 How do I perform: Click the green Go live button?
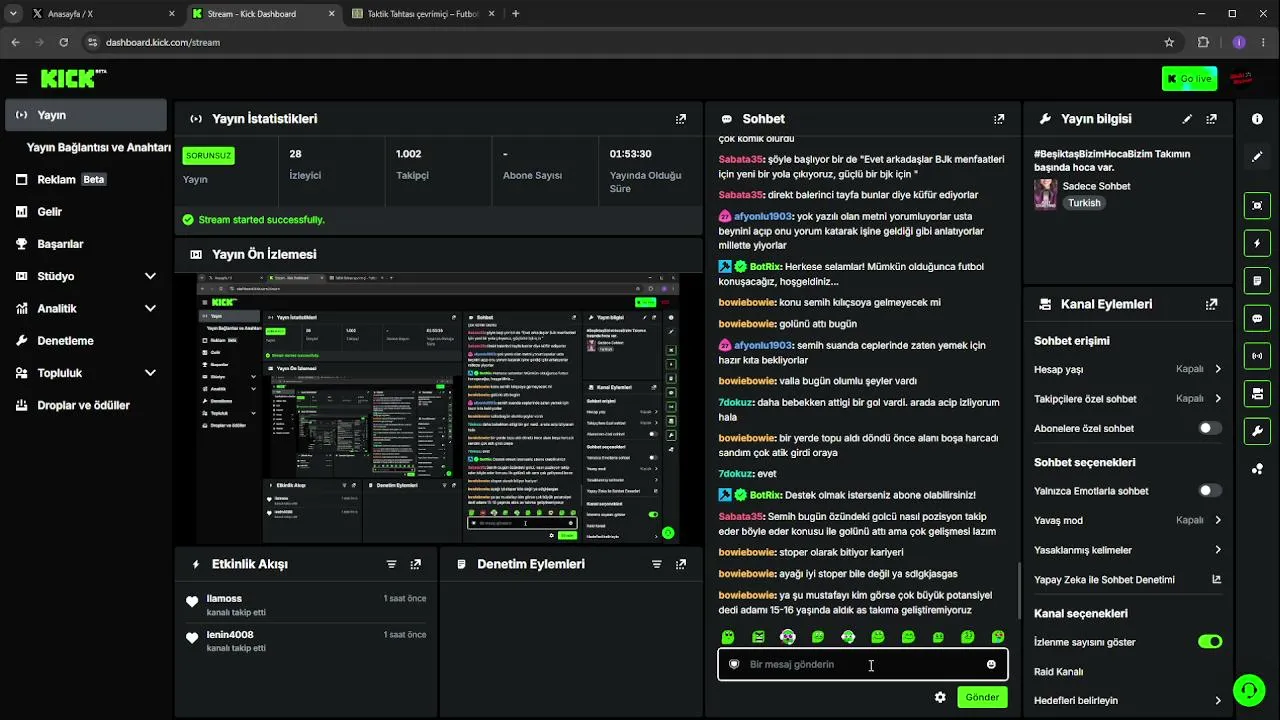pyautogui.click(x=1189, y=79)
